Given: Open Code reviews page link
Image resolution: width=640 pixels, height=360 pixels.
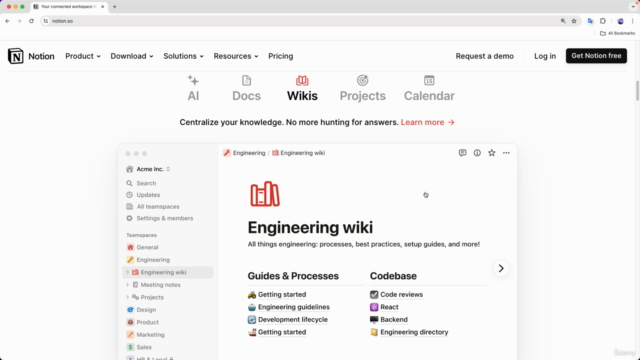Looking at the screenshot, I should pyautogui.click(x=401, y=294).
